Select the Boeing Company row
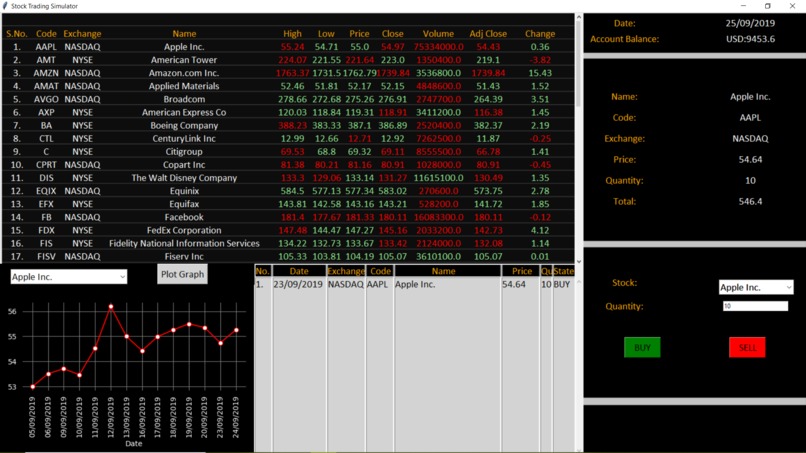 click(288, 125)
